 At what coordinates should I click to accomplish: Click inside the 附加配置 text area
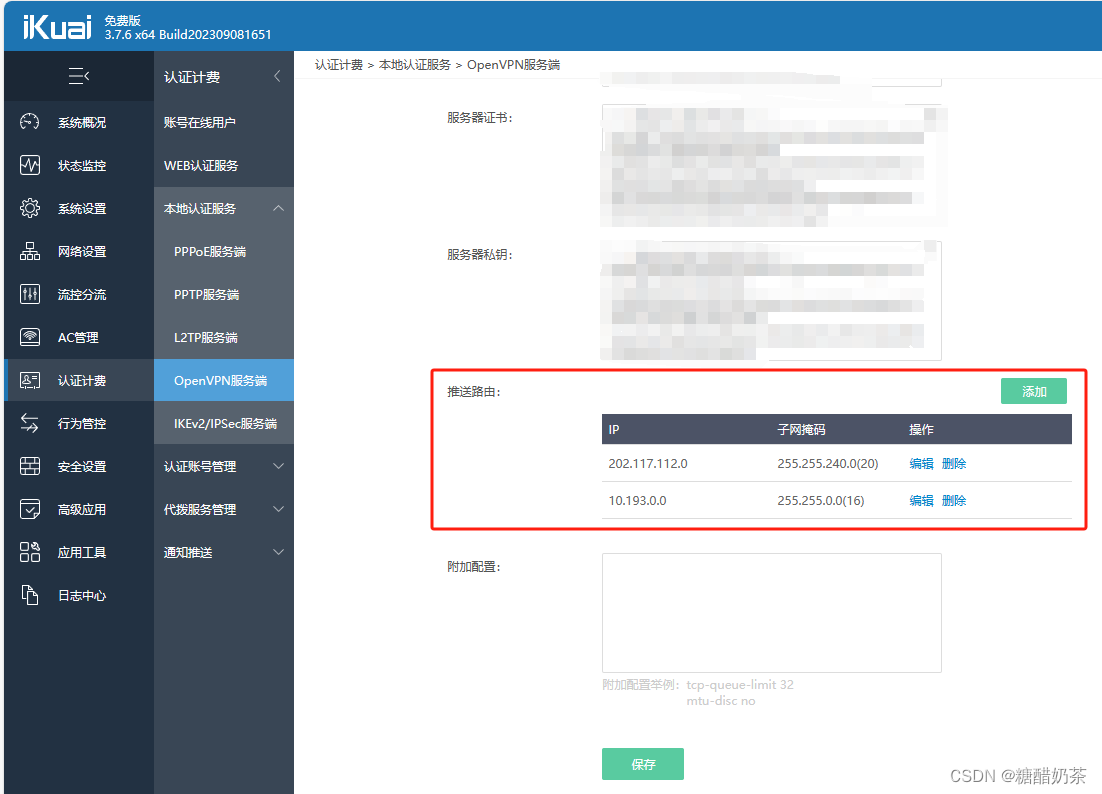(771, 613)
